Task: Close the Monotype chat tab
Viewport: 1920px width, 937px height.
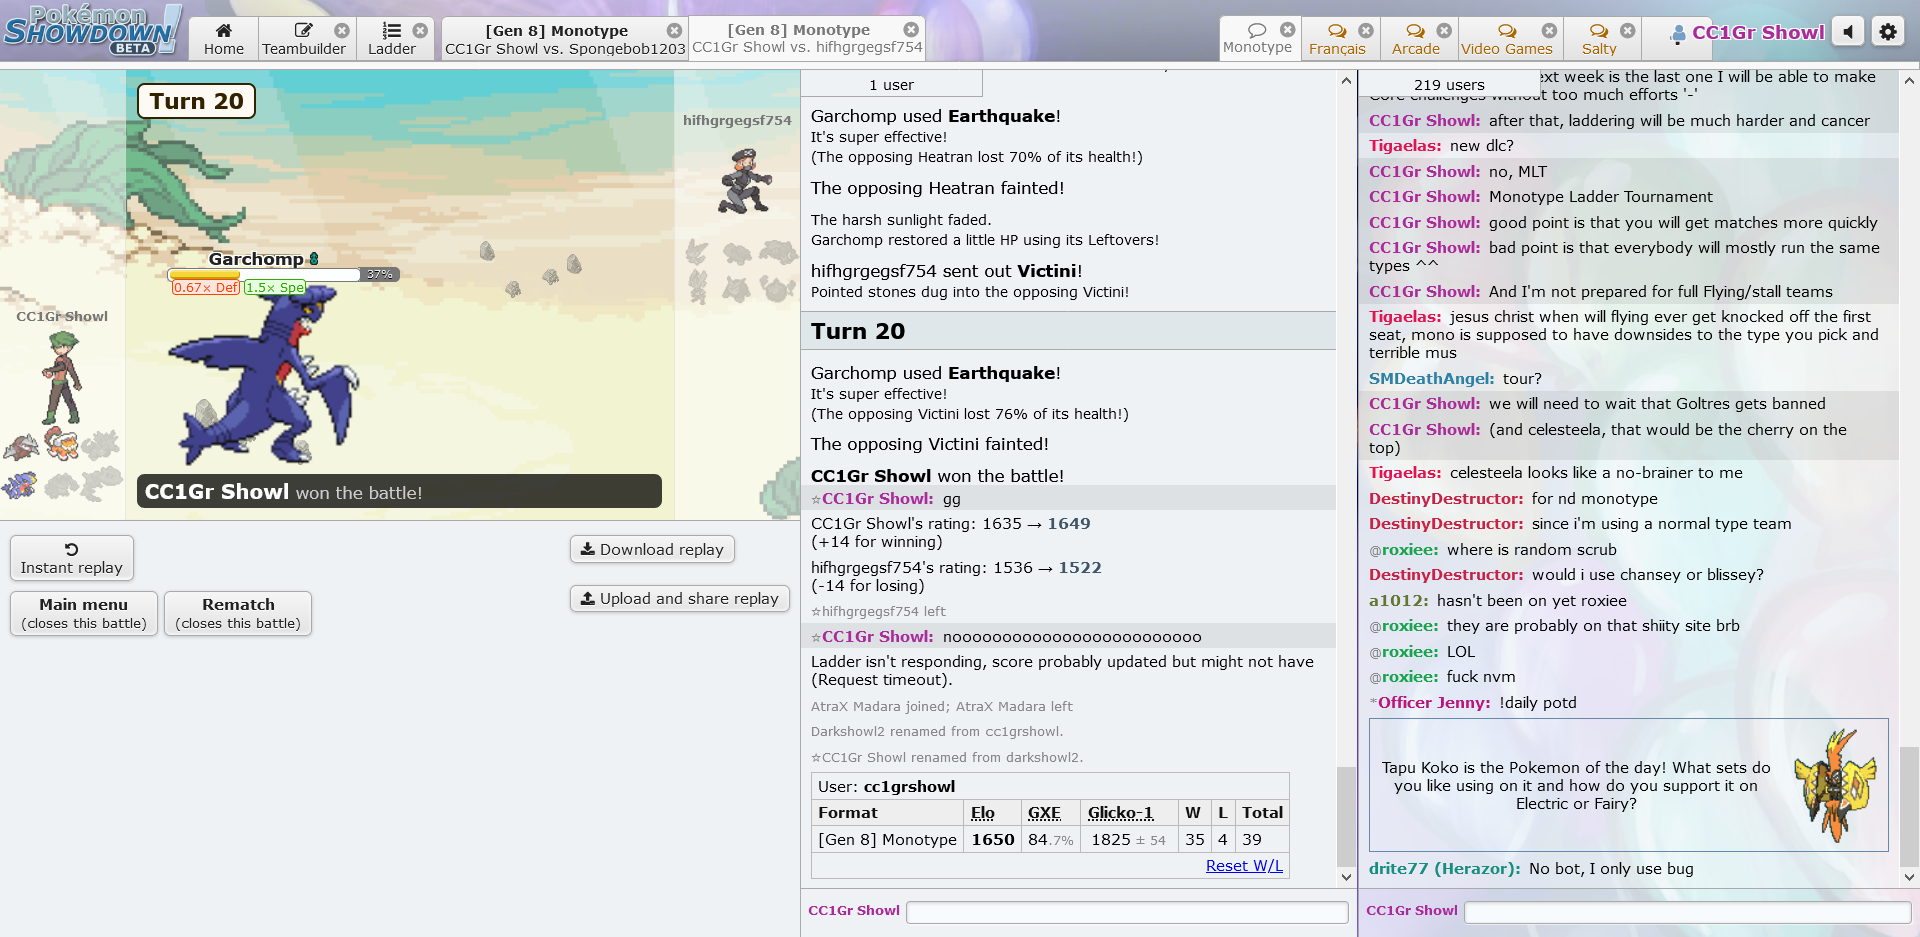Action: pyautogui.click(x=1288, y=29)
